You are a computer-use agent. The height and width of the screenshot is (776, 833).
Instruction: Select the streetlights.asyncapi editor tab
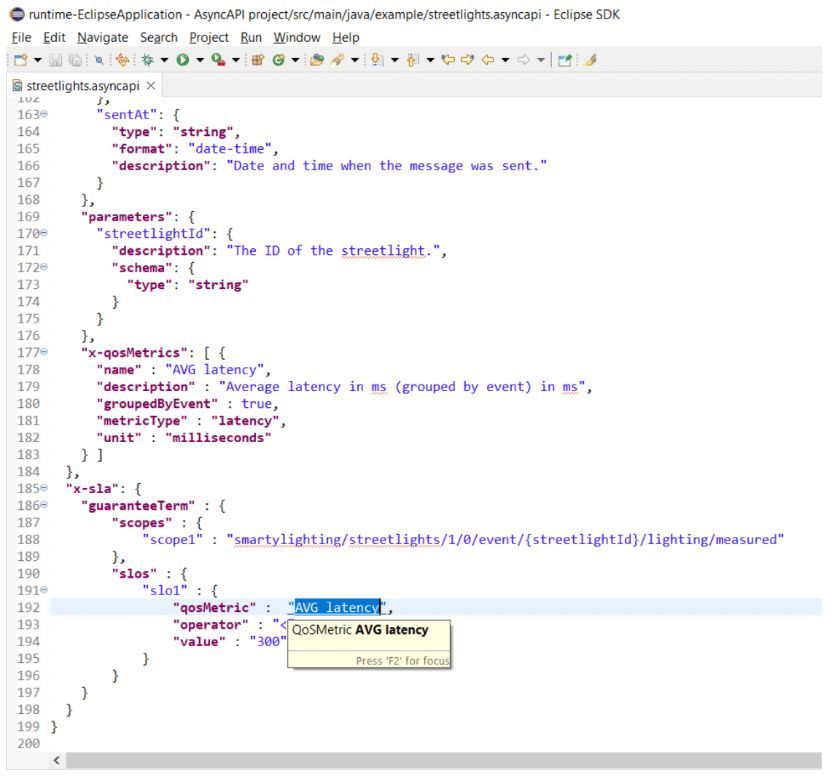[82, 86]
